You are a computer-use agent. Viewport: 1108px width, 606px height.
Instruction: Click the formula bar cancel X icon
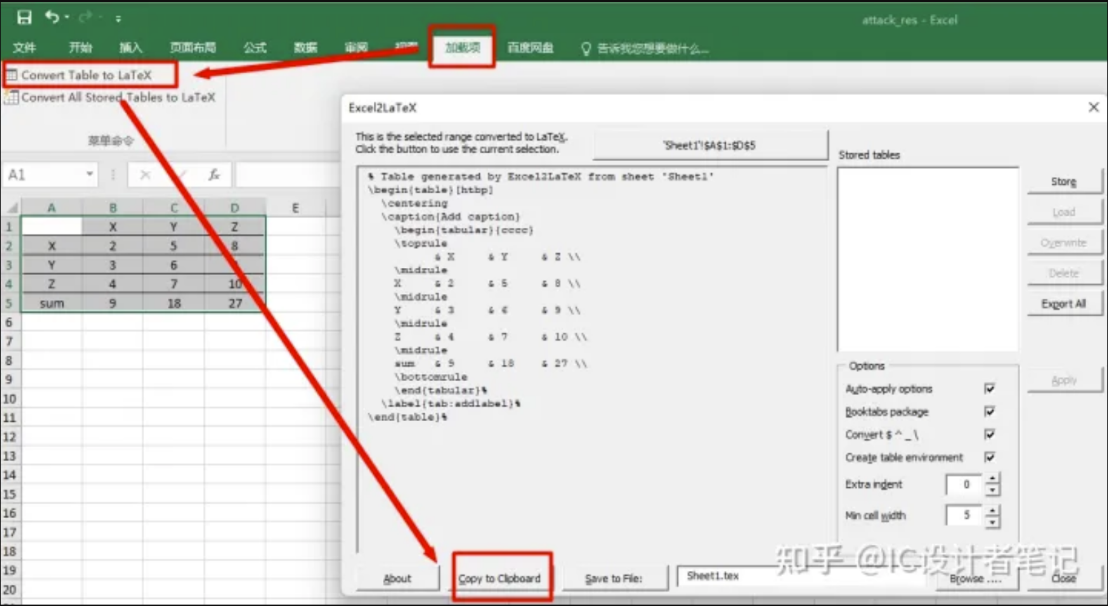pyautogui.click(x=146, y=175)
